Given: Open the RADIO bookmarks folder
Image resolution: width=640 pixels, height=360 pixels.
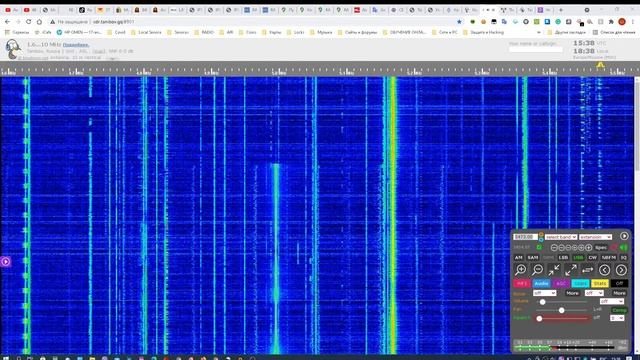Looking at the screenshot, I should coord(205,32).
